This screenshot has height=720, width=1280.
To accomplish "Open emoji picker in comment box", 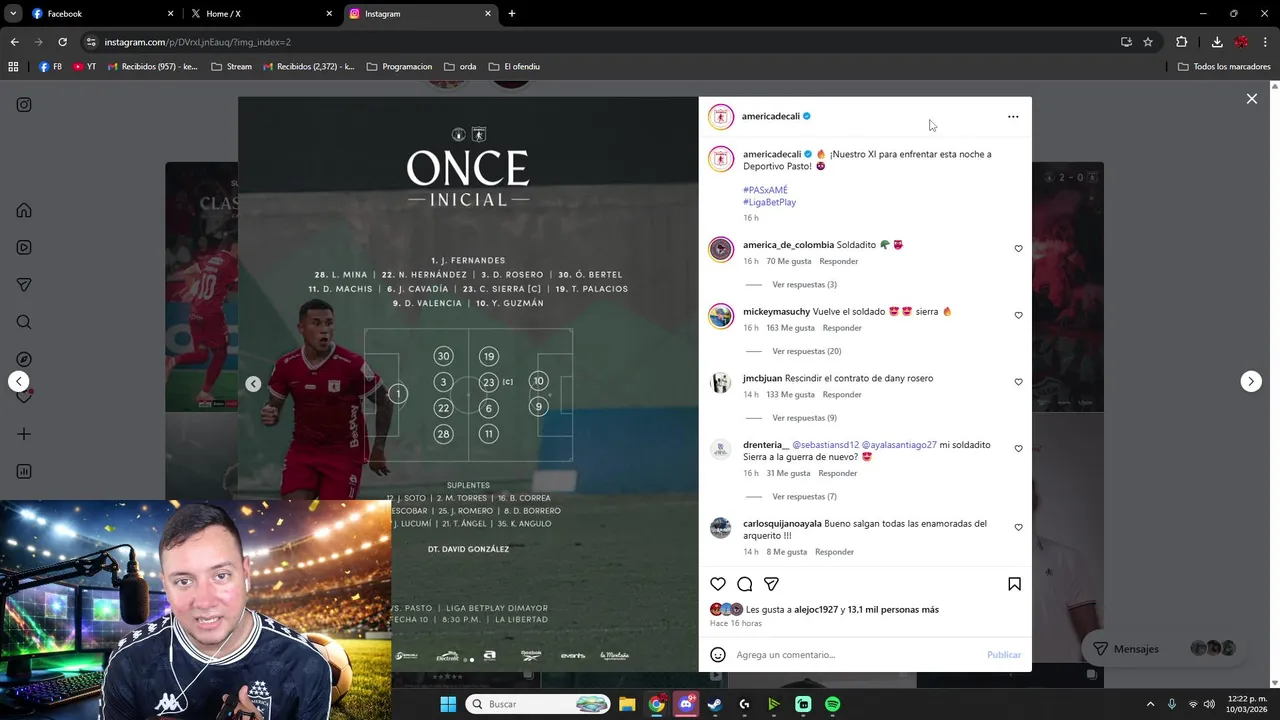I will pyautogui.click(x=718, y=655).
